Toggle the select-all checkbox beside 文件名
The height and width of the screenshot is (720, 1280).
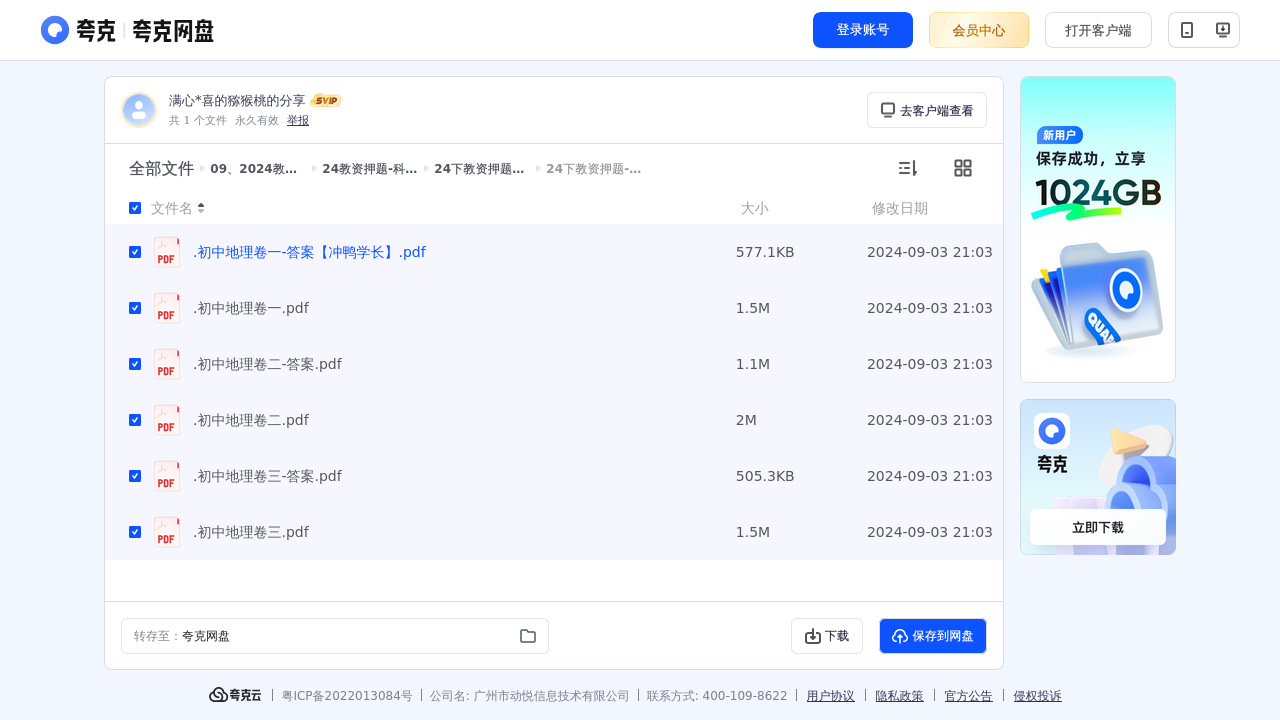[135, 208]
